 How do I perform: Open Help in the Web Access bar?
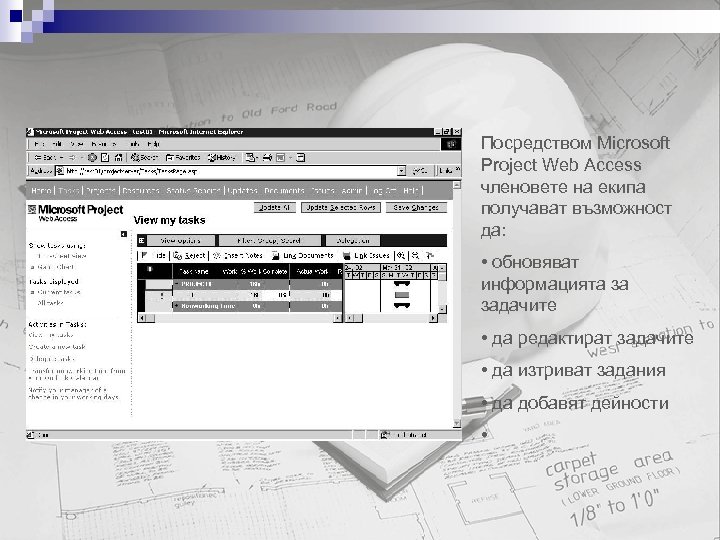coord(411,191)
